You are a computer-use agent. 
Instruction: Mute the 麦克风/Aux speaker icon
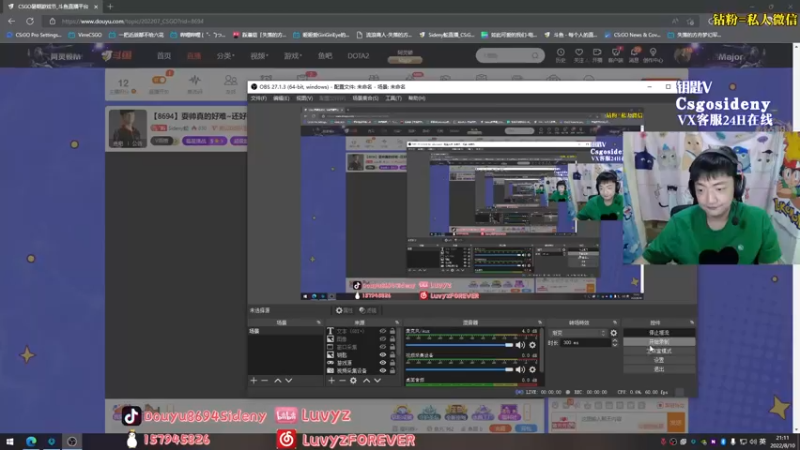point(520,345)
